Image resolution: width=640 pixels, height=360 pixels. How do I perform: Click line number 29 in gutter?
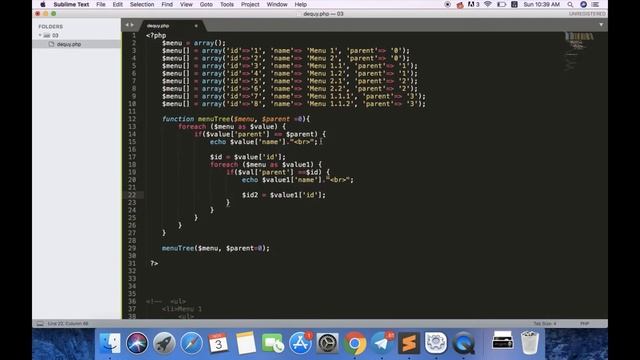point(132,248)
